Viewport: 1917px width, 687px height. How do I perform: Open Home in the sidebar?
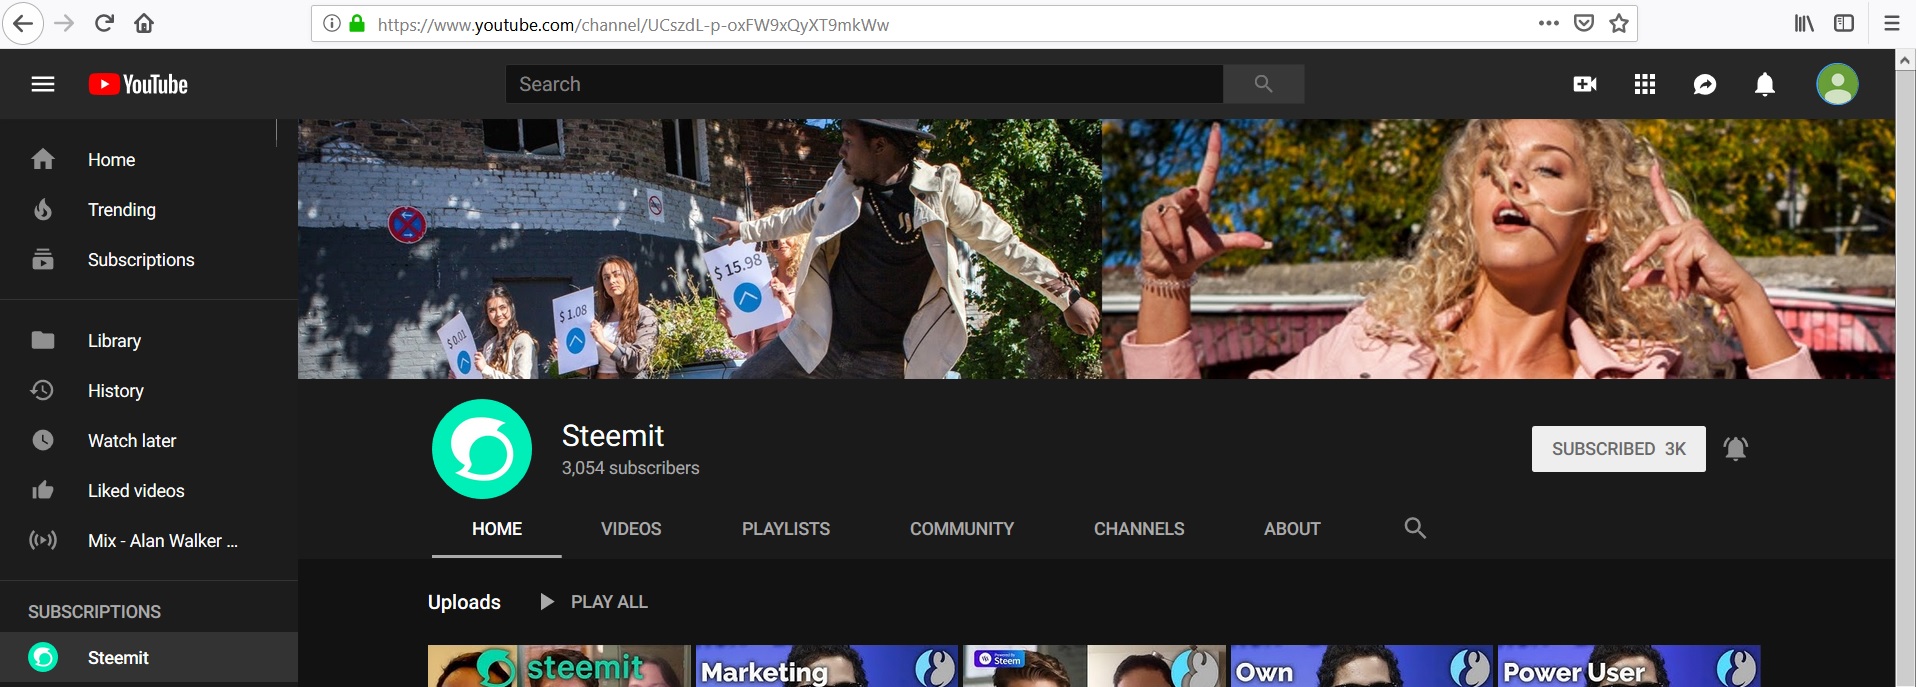(148, 160)
